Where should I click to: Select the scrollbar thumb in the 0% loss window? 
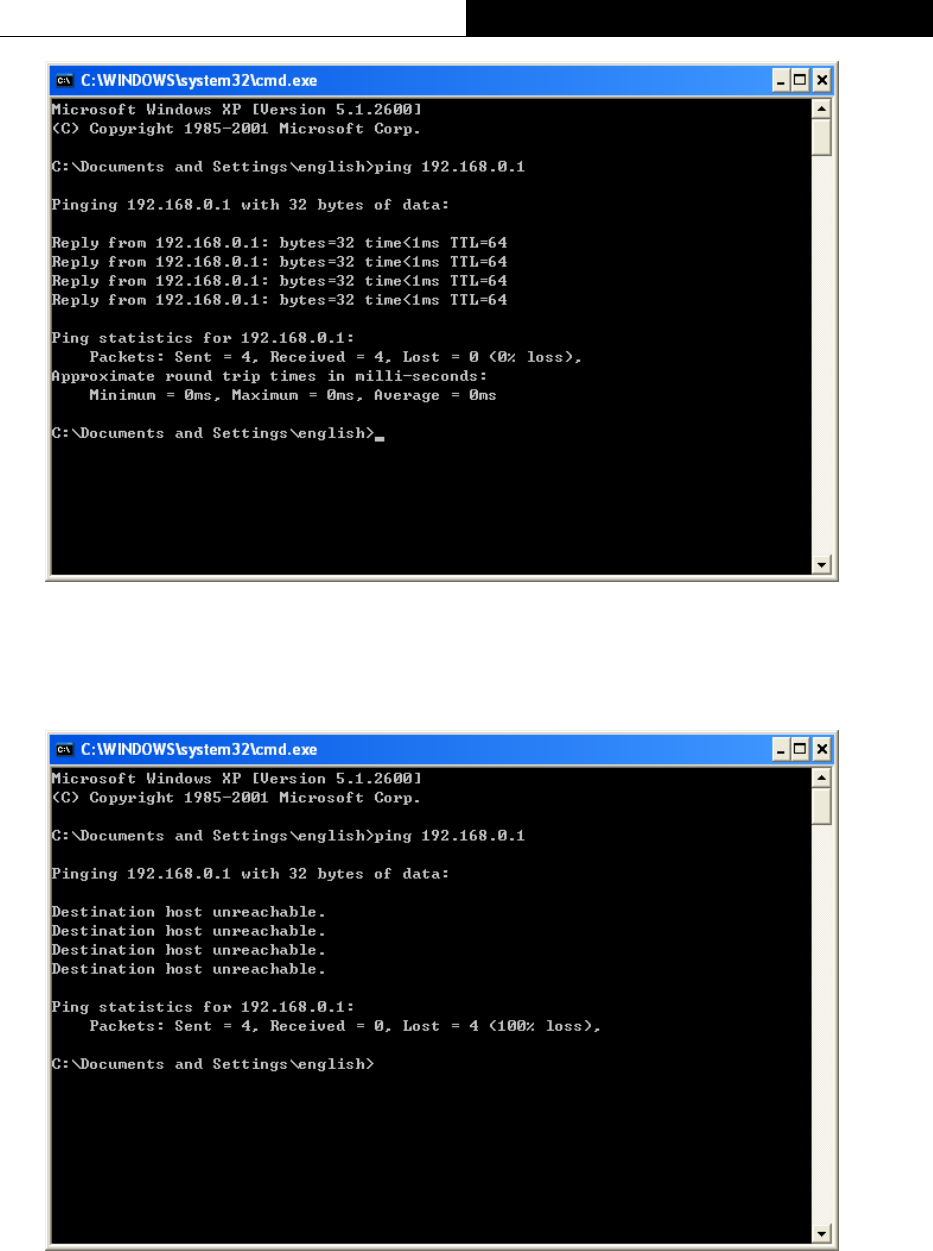pyautogui.click(x=822, y=136)
